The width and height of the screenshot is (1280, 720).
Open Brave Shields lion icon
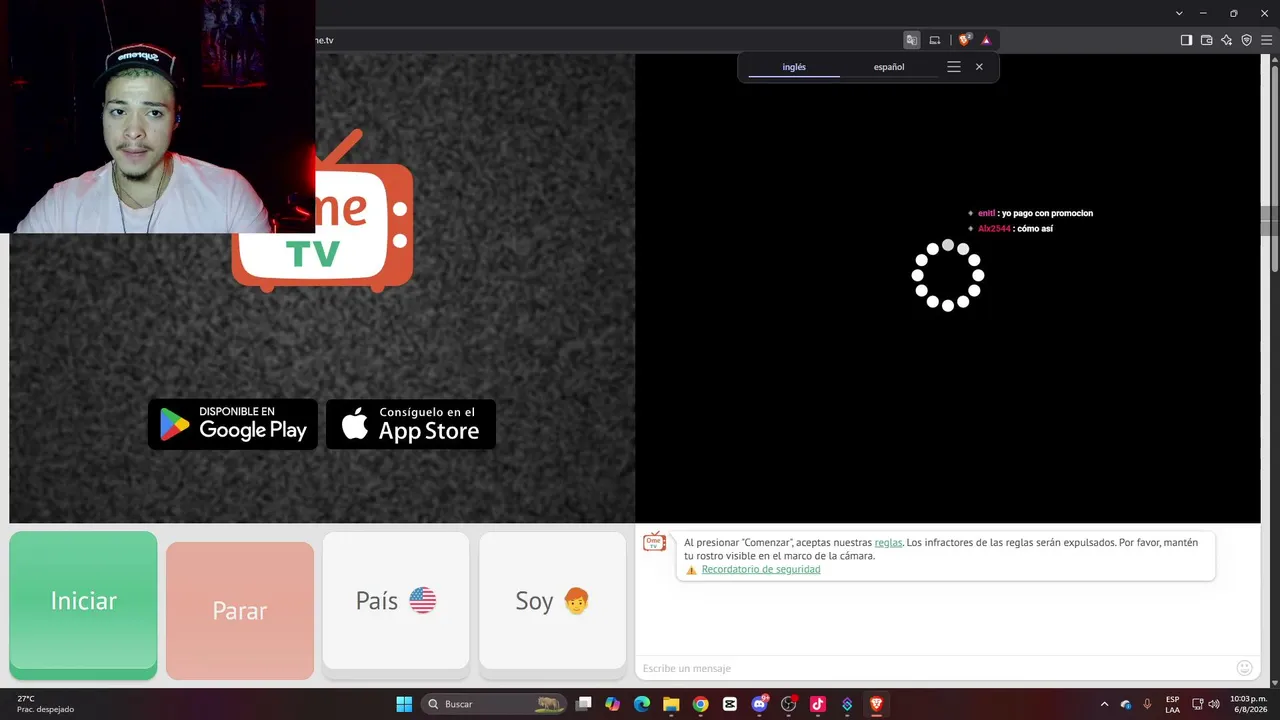(x=965, y=40)
